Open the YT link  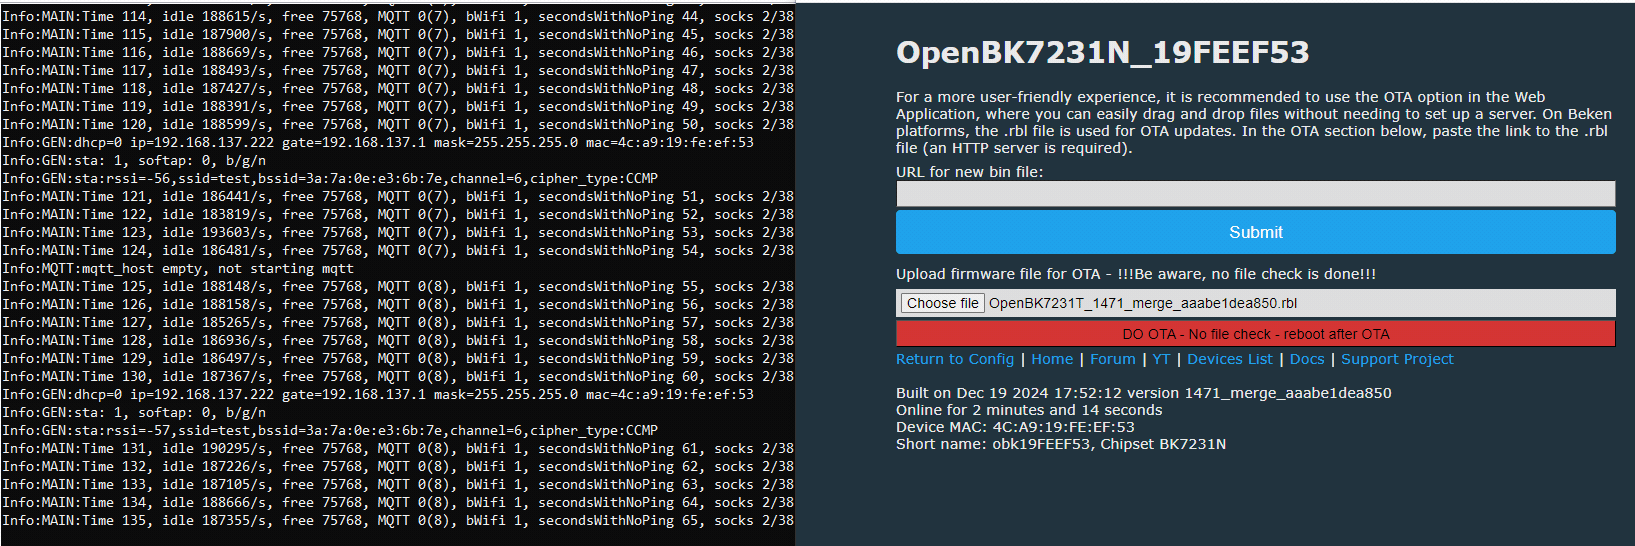pyautogui.click(x=1161, y=359)
